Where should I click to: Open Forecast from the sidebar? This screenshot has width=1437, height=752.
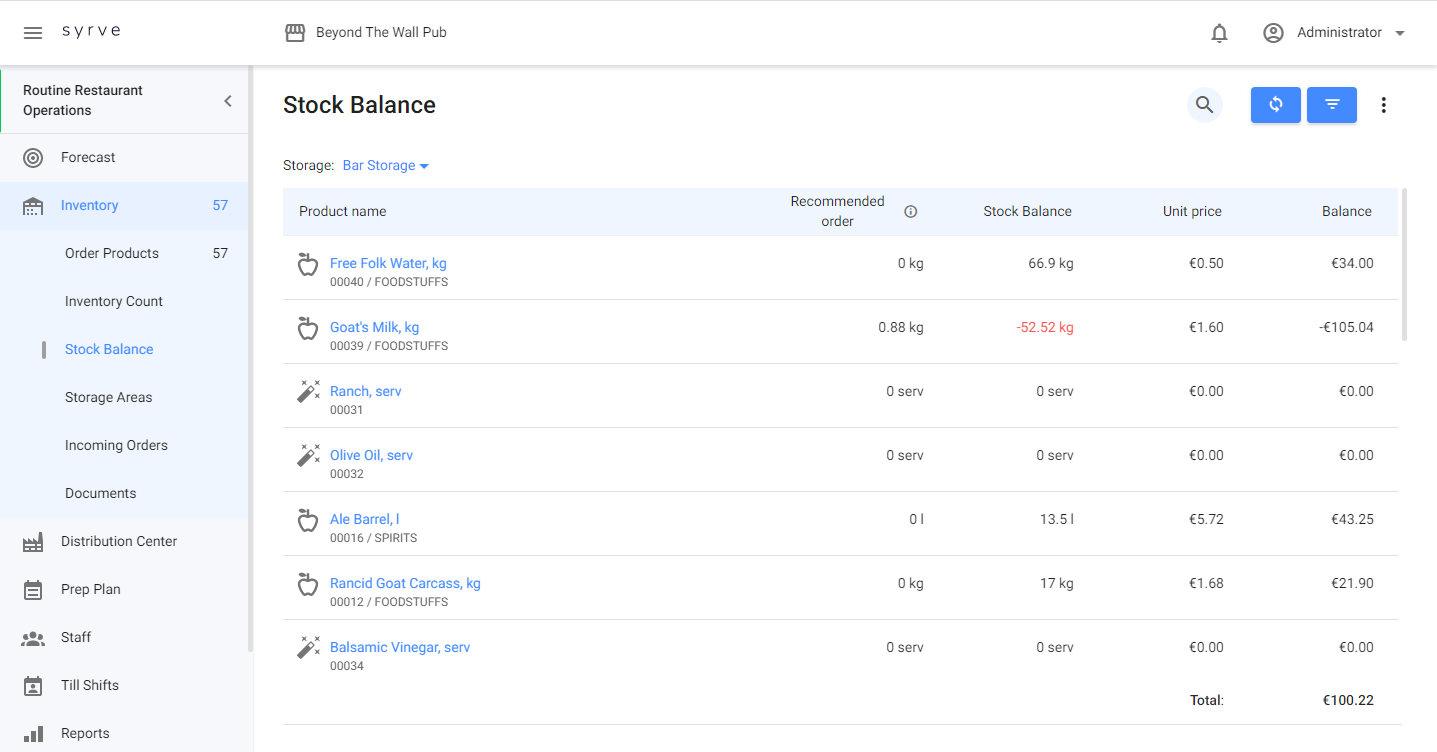88,157
